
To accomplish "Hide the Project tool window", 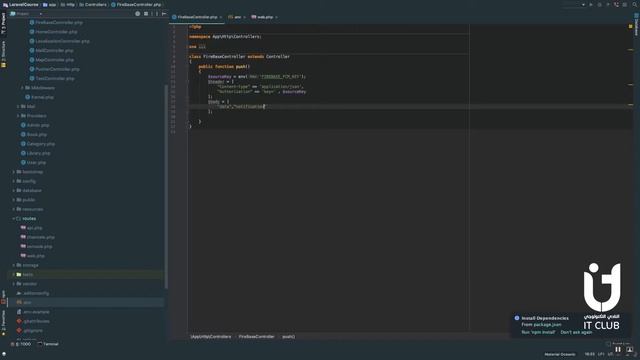I will pyautogui.click(x=164, y=14).
